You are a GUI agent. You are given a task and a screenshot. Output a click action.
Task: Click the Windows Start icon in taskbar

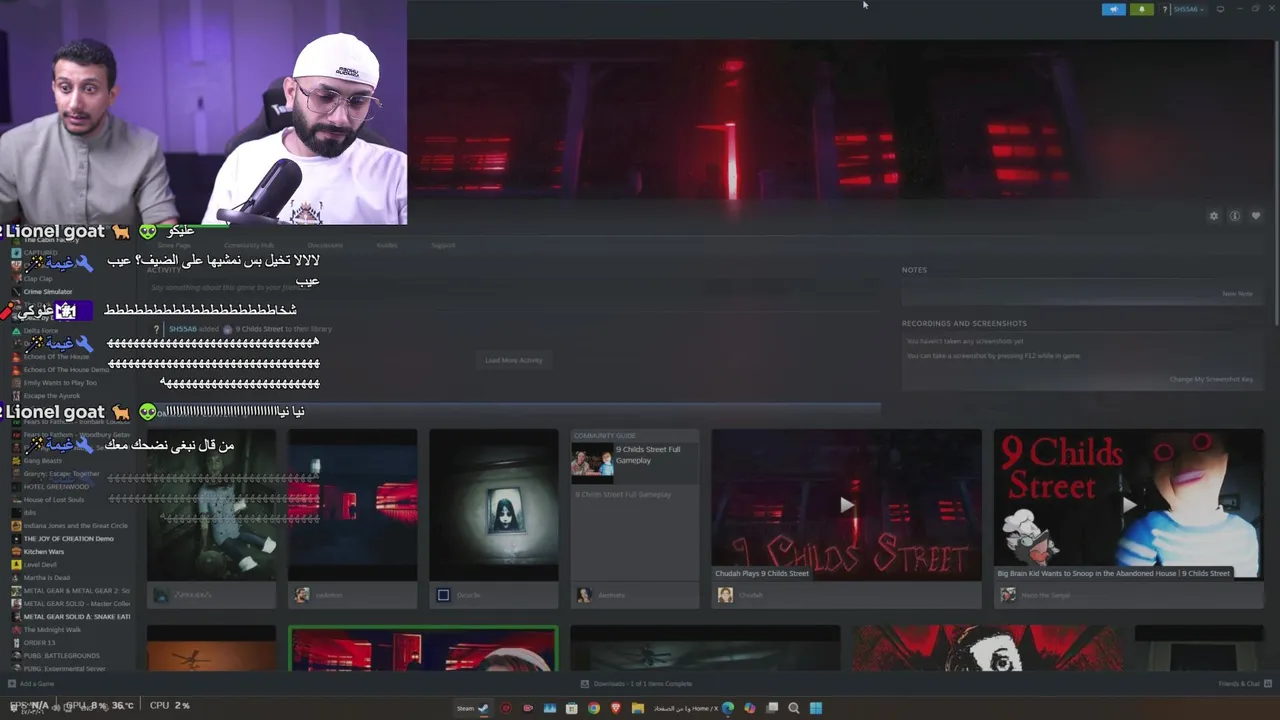click(816, 708)
